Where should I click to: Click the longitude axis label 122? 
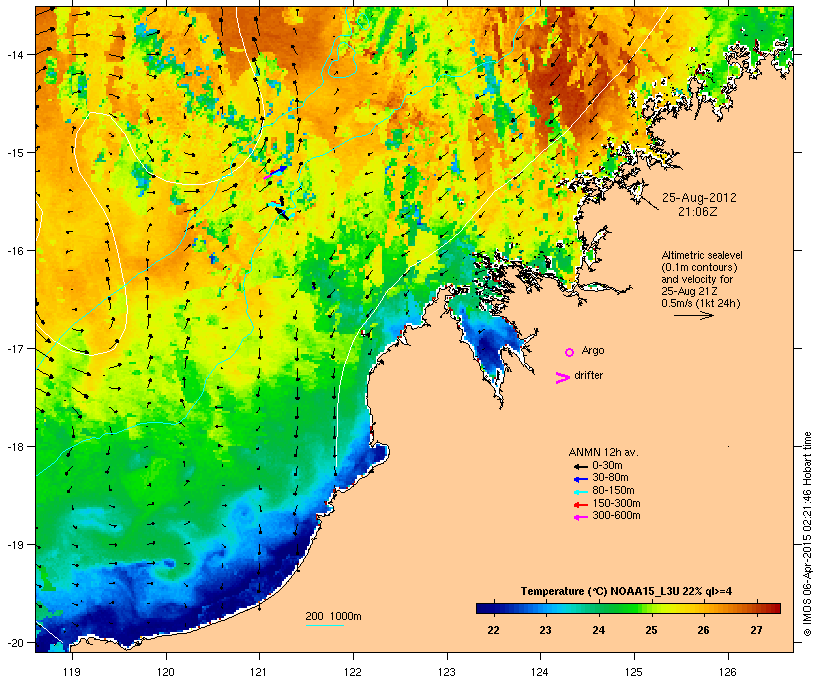pyautogui.click(x=353, y=672)
